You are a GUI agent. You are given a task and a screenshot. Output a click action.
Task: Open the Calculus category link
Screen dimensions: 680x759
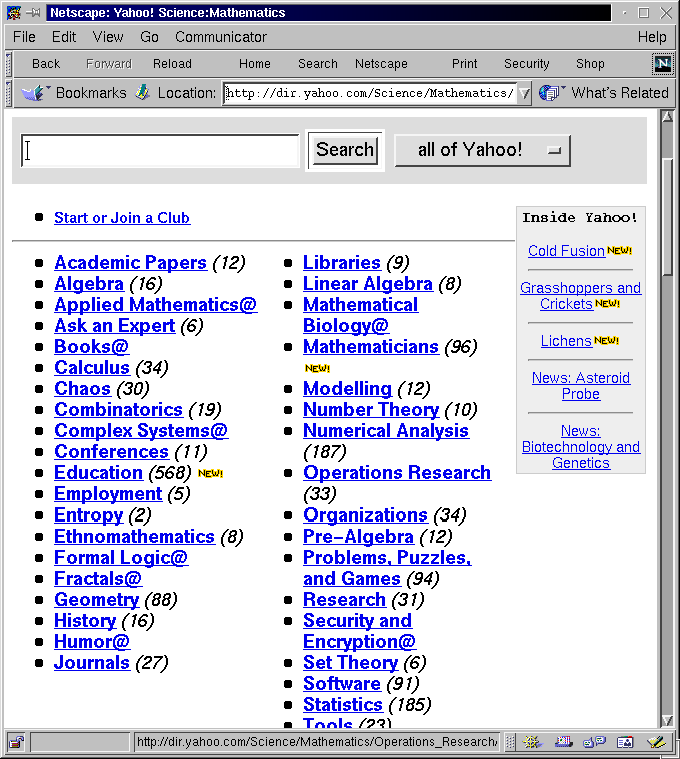92,367
